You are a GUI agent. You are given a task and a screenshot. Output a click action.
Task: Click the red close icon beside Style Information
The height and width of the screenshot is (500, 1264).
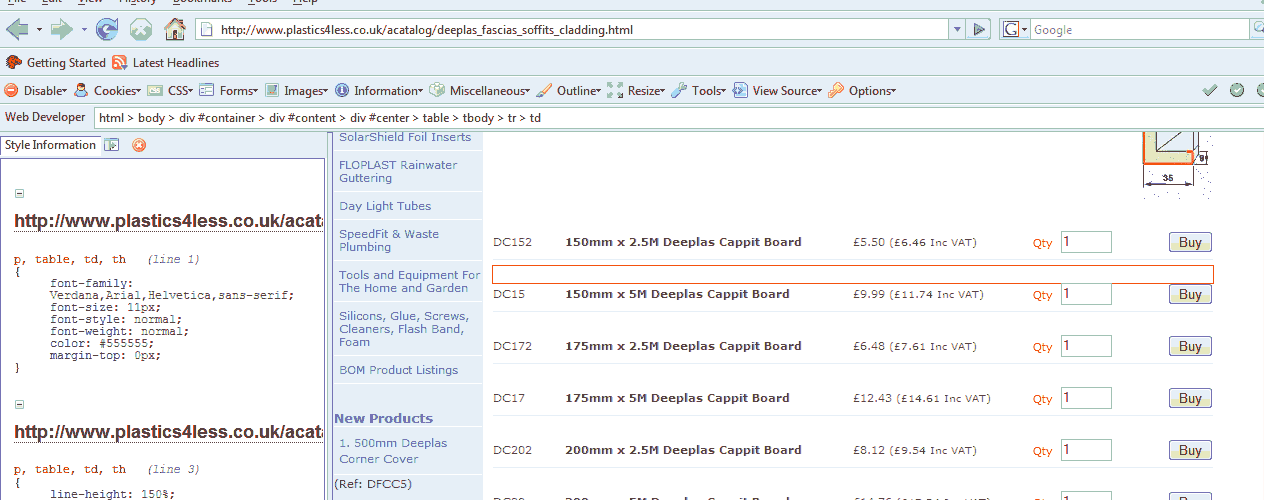point(139,145)
